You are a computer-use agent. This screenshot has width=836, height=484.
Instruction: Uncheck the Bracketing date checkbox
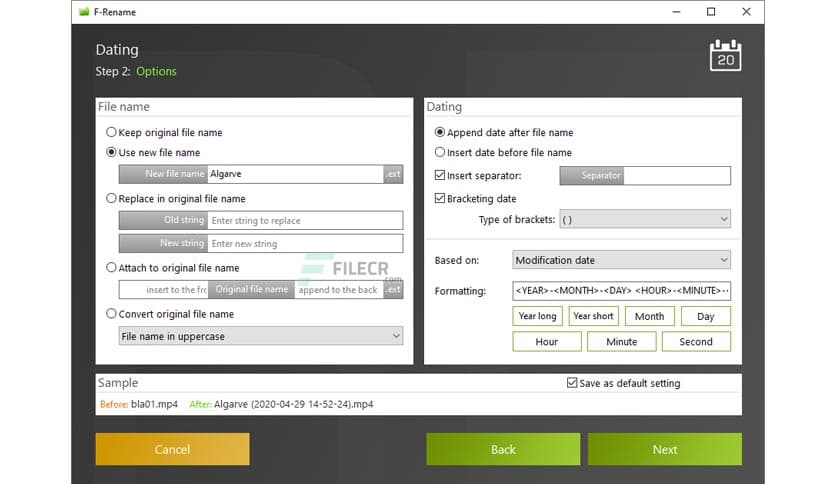click(440, 199)
